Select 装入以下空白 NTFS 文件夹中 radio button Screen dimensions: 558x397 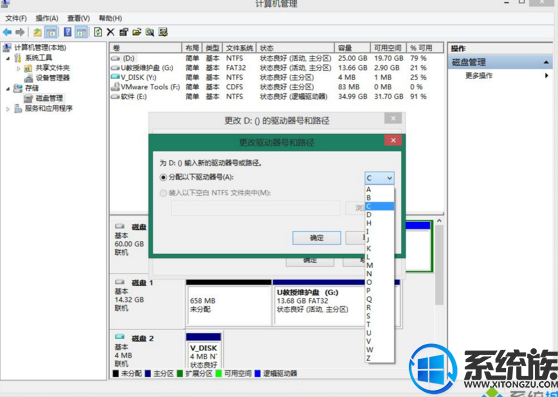point(163,193)
